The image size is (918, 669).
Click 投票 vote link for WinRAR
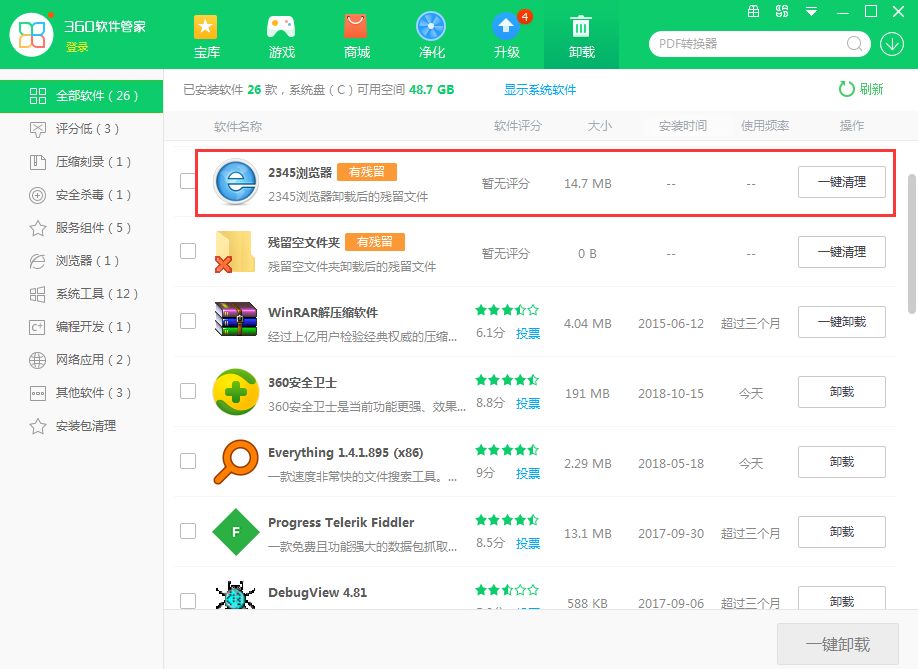point(527,334)
